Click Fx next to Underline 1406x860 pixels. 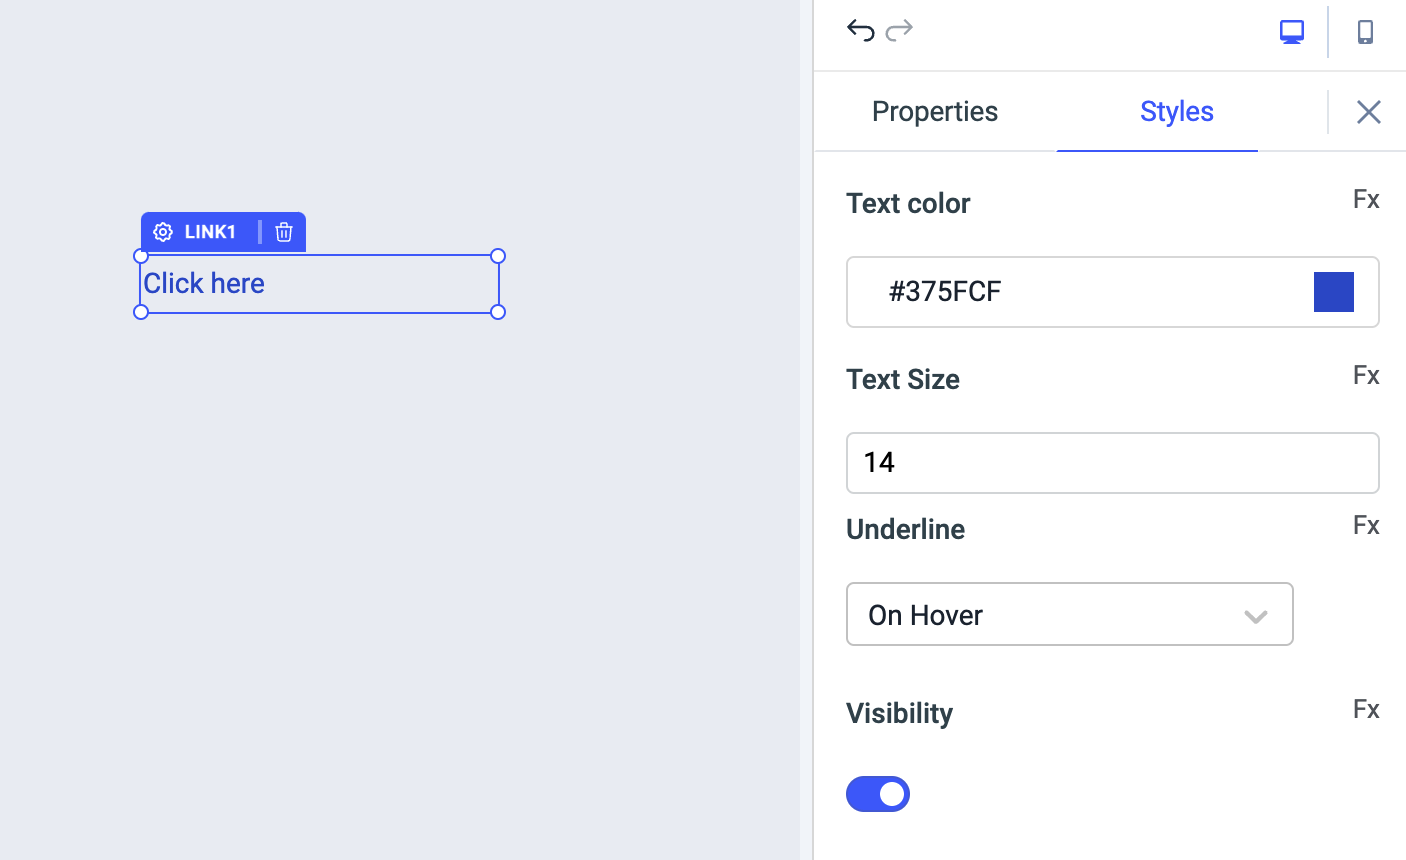(1366, 525)
